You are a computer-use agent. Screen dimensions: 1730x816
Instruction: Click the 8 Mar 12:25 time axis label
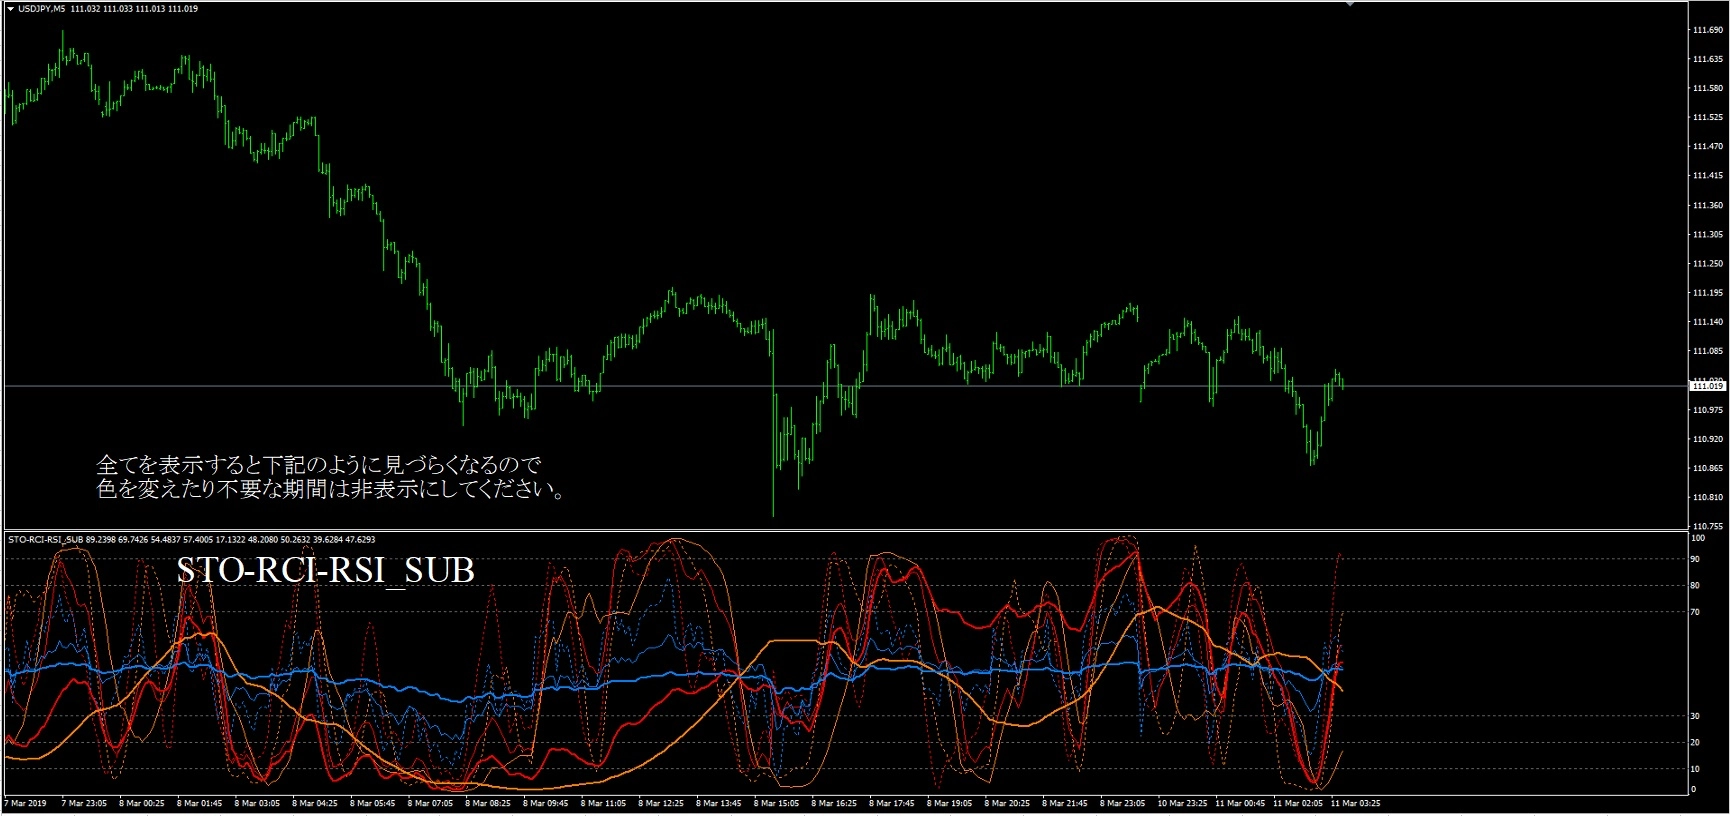(x=661, y=803)
